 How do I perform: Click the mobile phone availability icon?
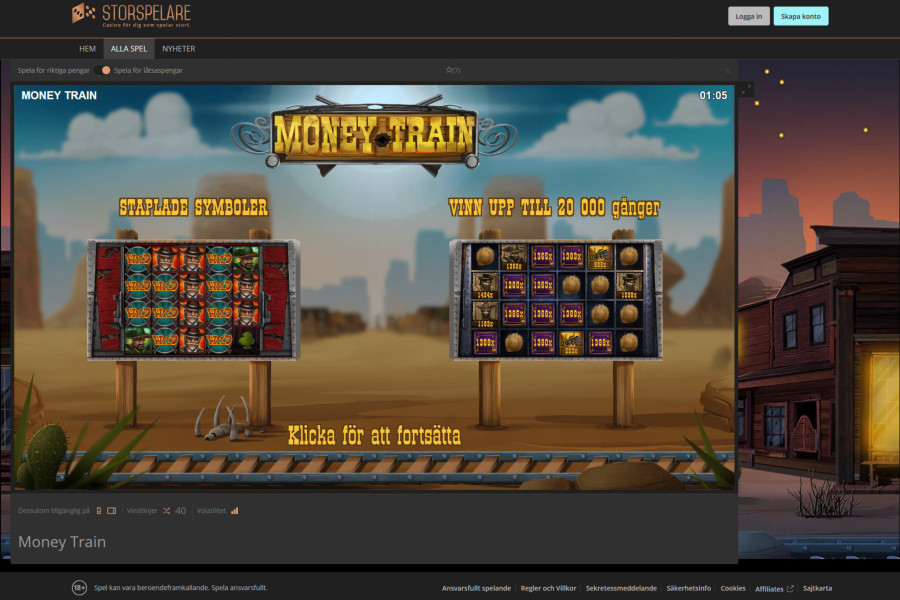pyautogui.click(x=99, y=510)
